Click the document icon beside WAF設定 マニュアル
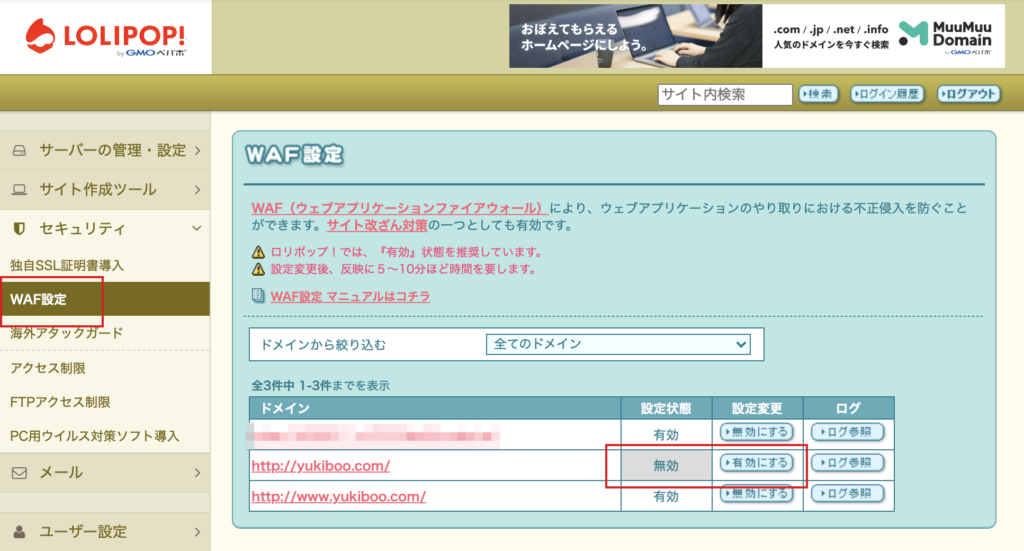 click(259, 296)
